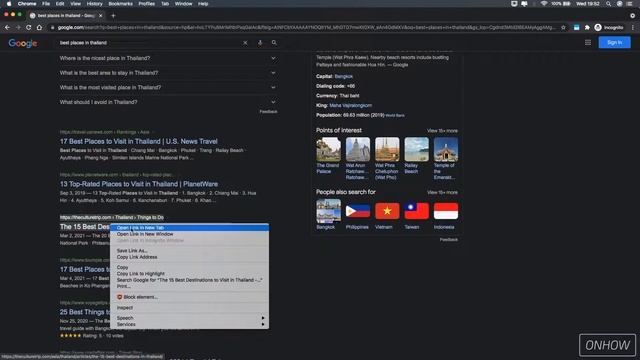
Task: Choose Open Link in New Window
Action: 189,234
